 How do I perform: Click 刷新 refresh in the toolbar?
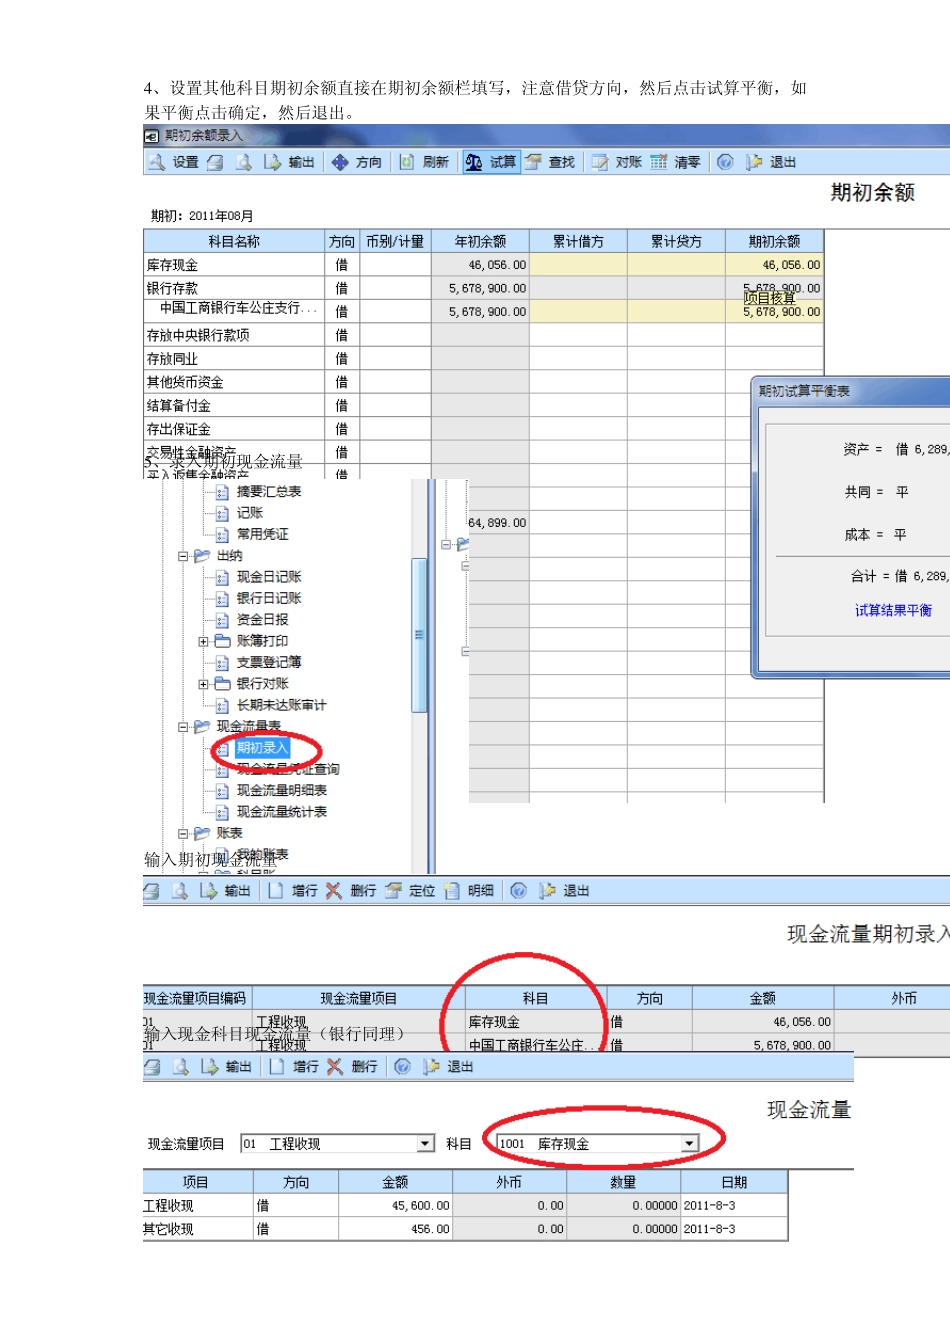point(424,162)
